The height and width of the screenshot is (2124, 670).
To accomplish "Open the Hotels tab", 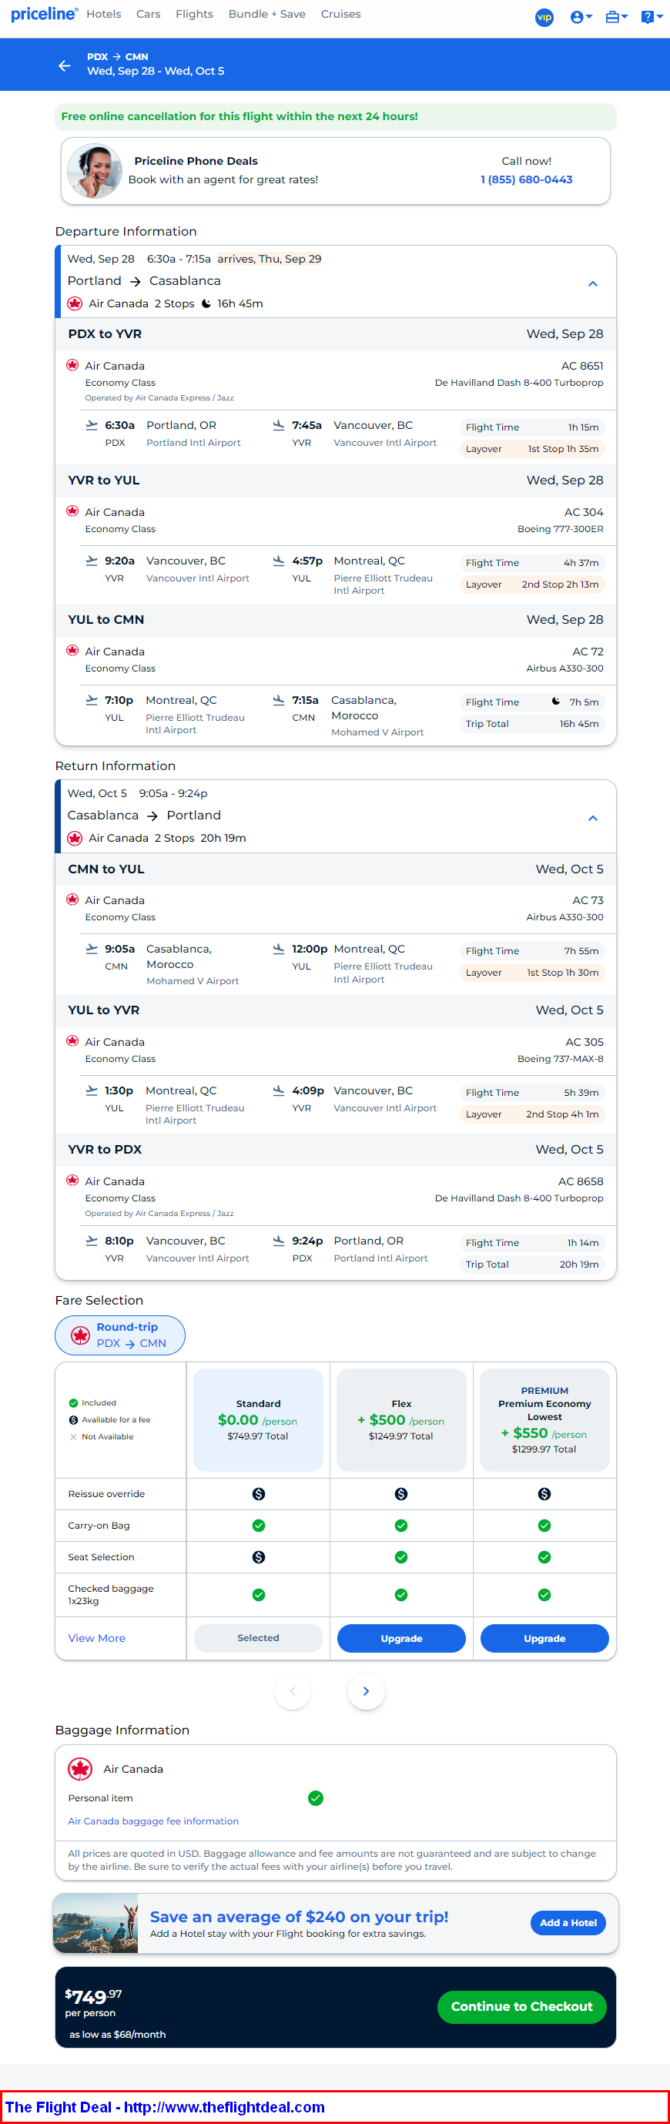I will 104,14.
